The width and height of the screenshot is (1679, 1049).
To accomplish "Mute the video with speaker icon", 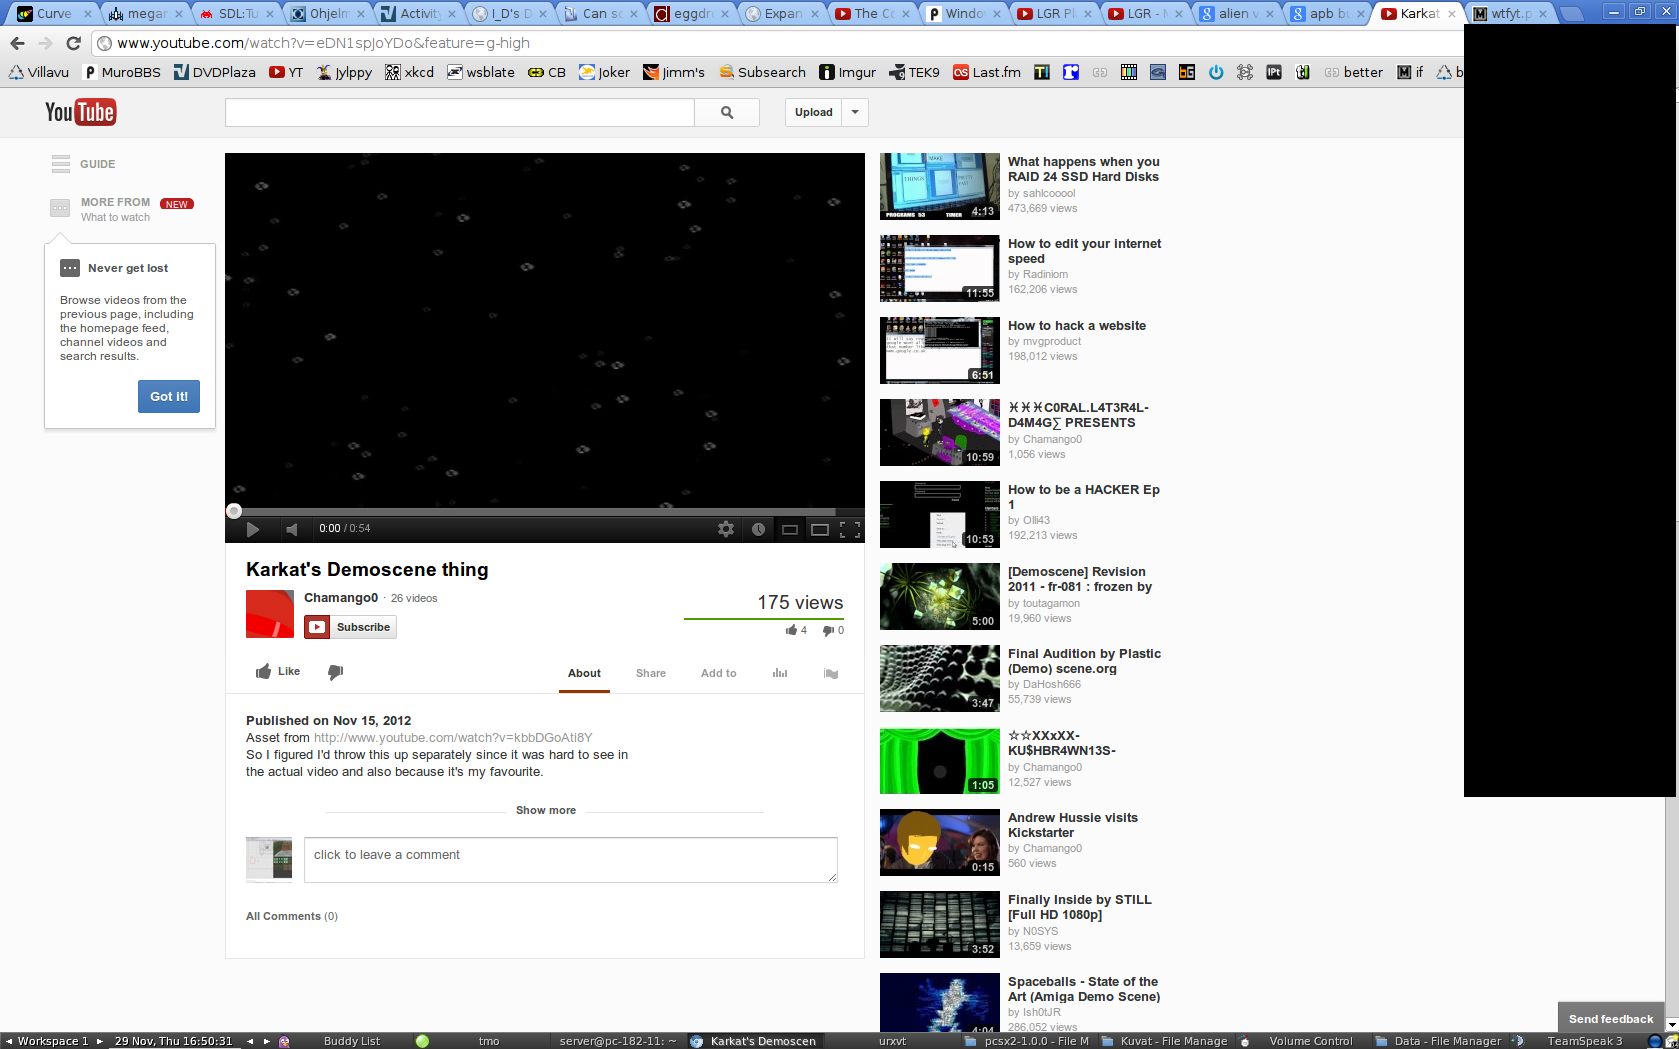I will coord(291,529).
